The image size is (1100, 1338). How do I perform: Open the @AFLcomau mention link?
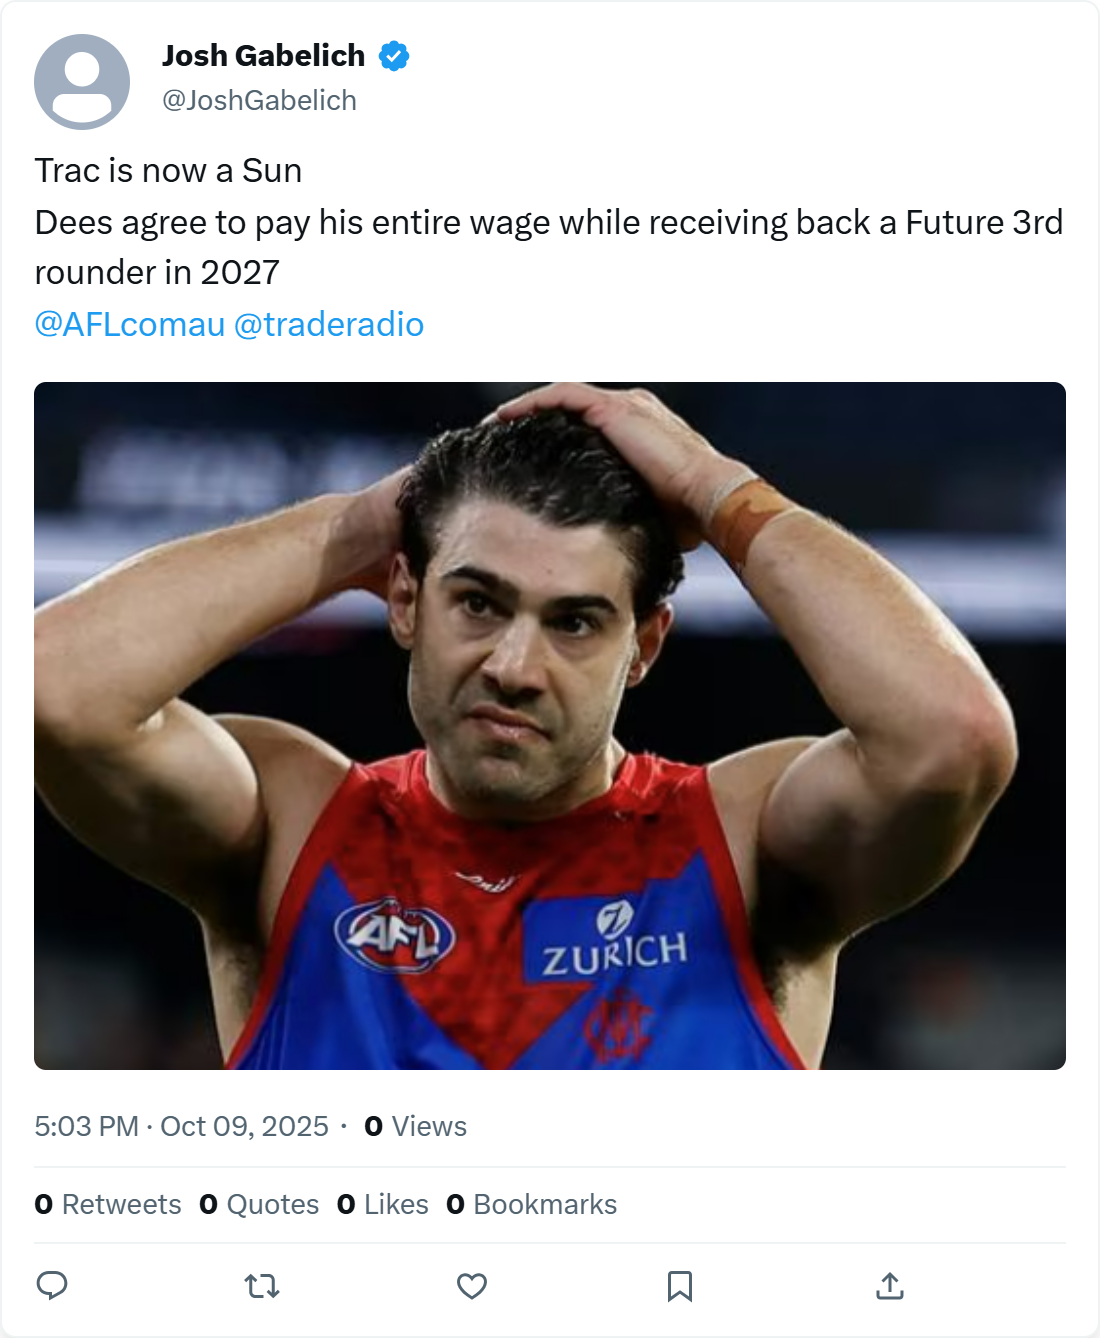pyautogui.click(x=130, y=324)
